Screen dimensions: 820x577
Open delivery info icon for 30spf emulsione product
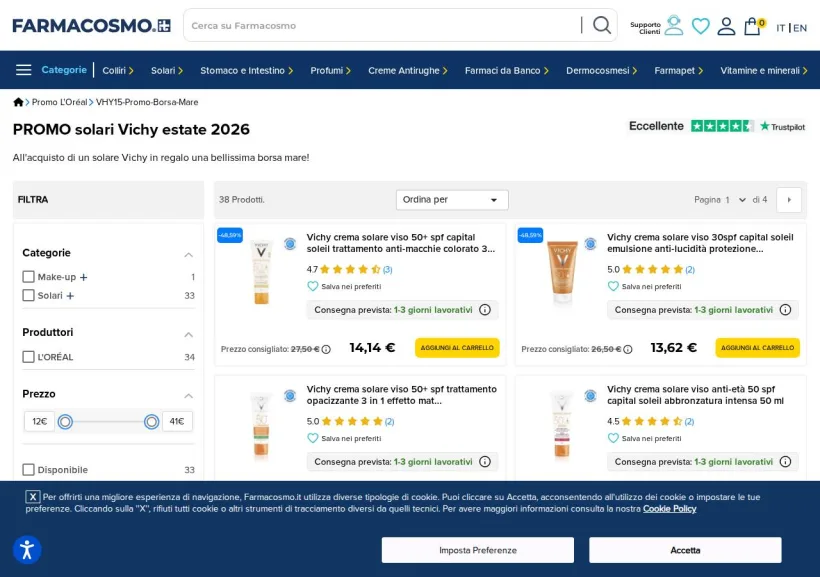tap(785, 310)
